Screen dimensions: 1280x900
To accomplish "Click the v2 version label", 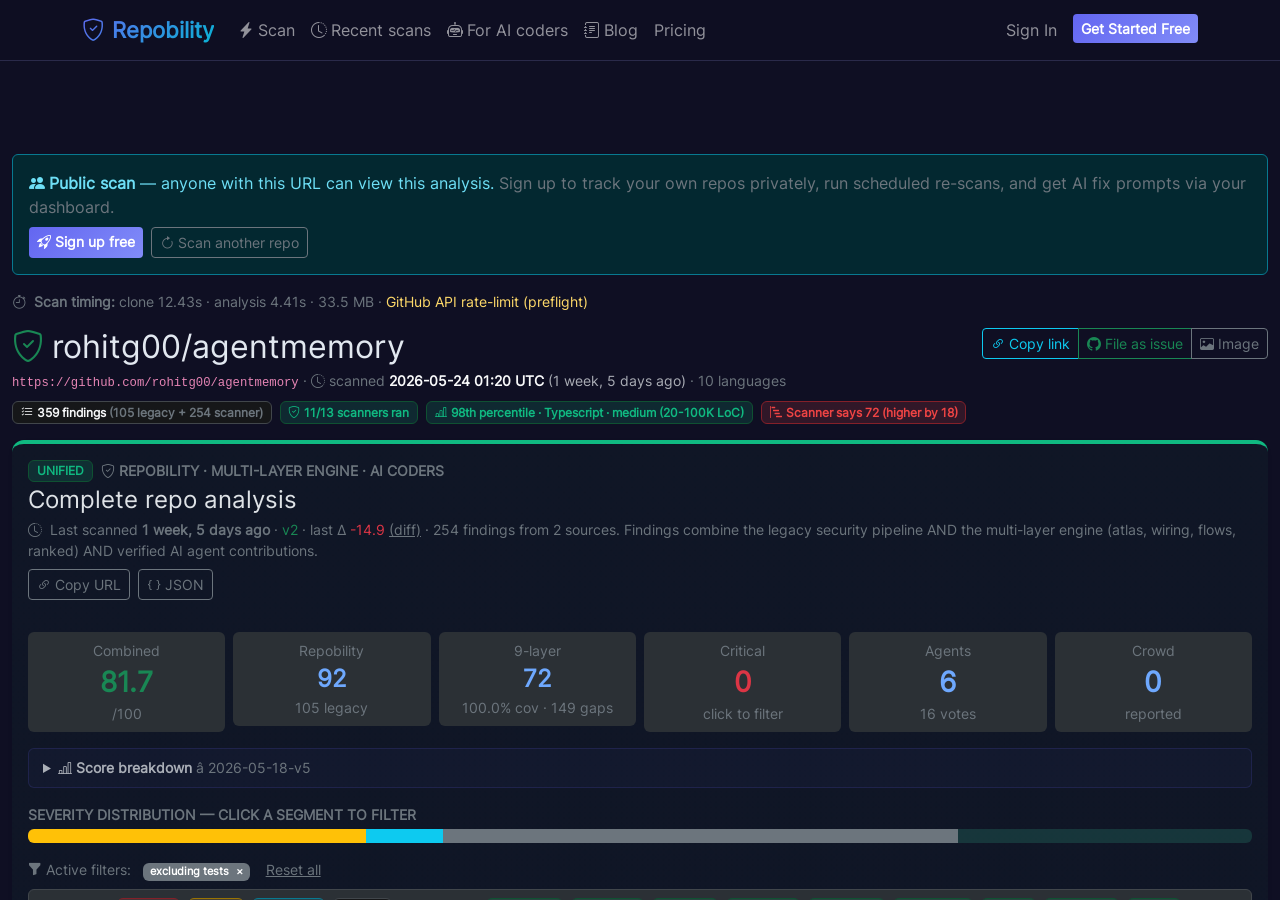I will (x=290, y=530).
